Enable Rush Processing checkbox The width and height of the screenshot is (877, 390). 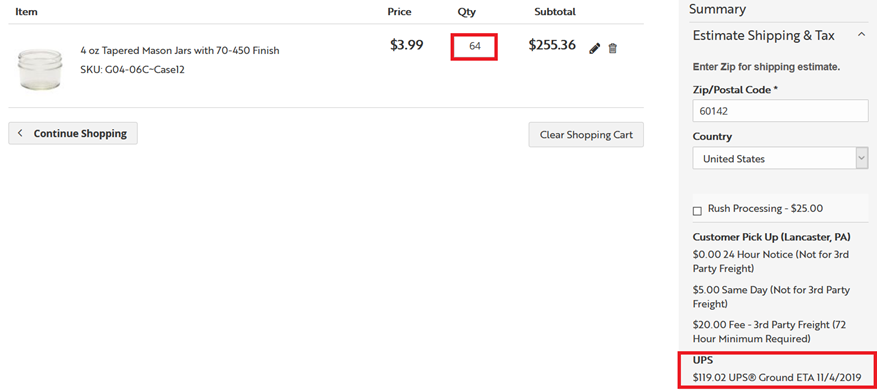coord(697,211)
